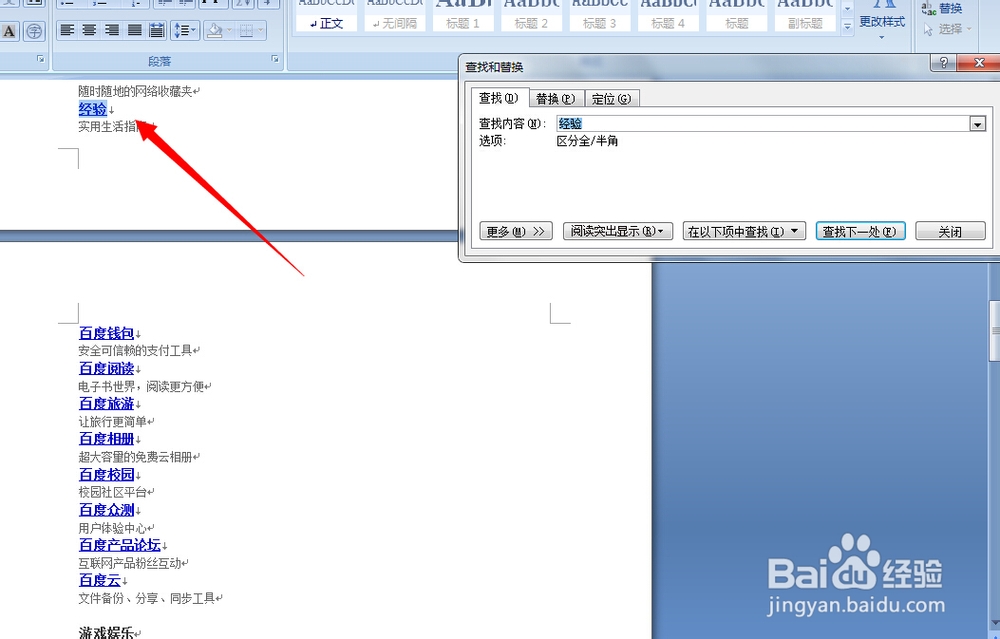Open the 百度校园 hyperlink
This screenshot has height=639, width=1000.
pyautogui.click(x=106, y=474)
